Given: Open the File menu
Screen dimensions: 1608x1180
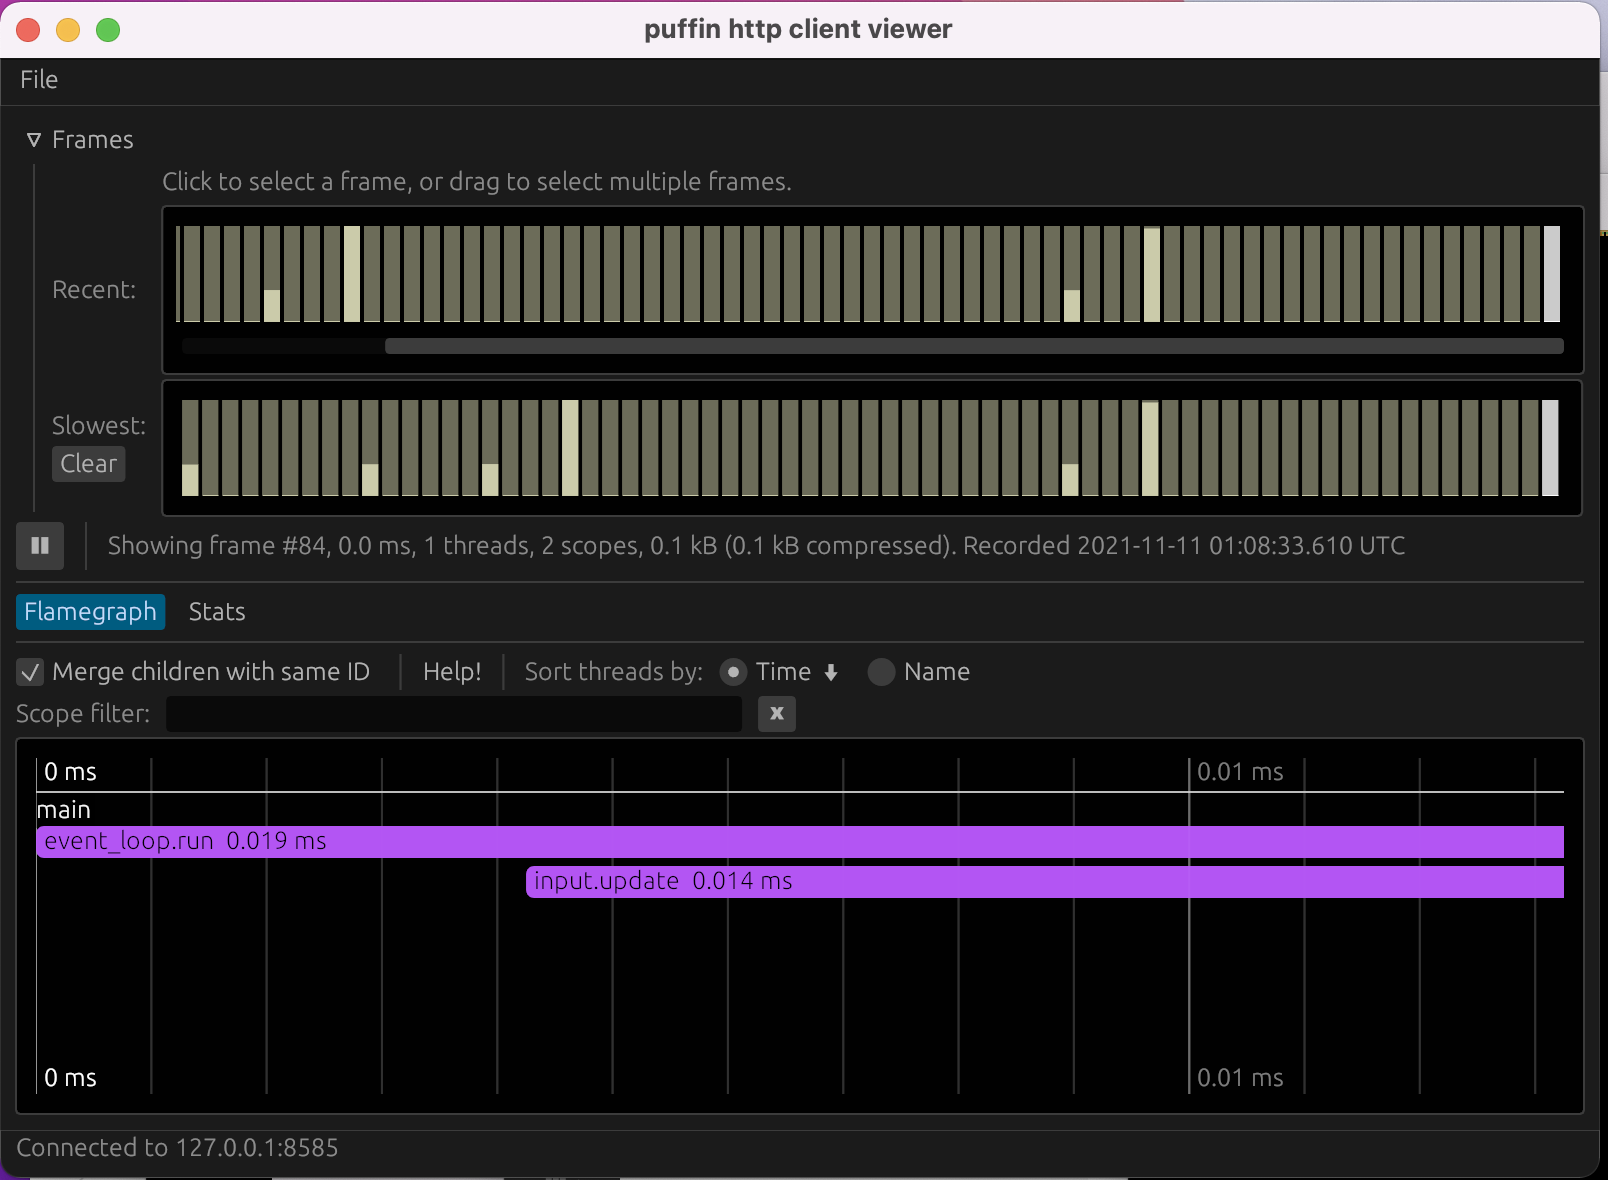Looking at the screenshot, I should [38, 80].
